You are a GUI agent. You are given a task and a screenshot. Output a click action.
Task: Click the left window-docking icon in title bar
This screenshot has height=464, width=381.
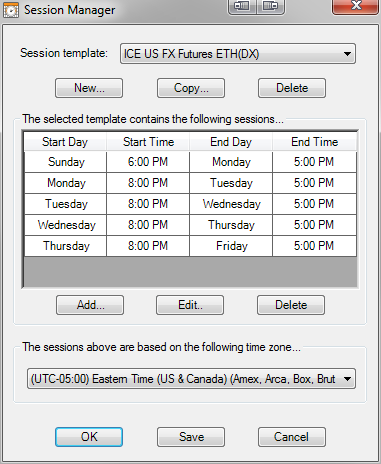coord(242,6)
